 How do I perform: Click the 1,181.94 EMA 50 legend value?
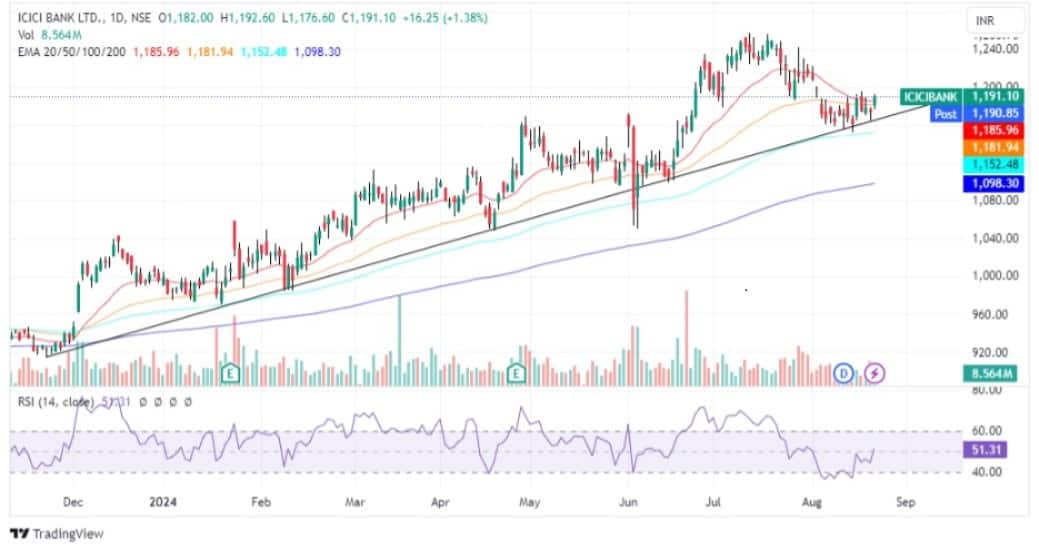tap(210, 52)
